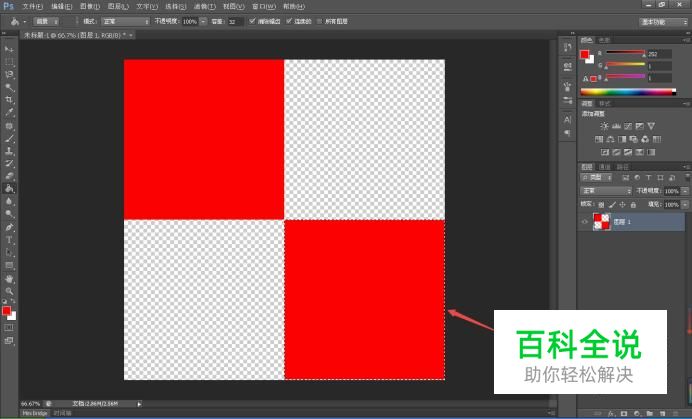Select the Healing Brush tool
The height and width of the screenshot is (419, 692).
click(x=9, y=126)
